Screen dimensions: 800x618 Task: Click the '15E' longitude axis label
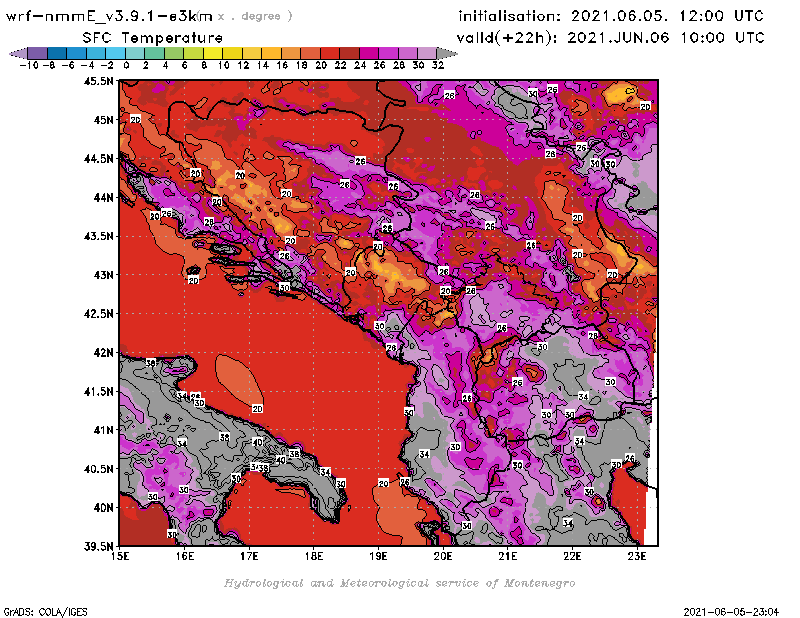pyautogui.click(x=120, y=556)
